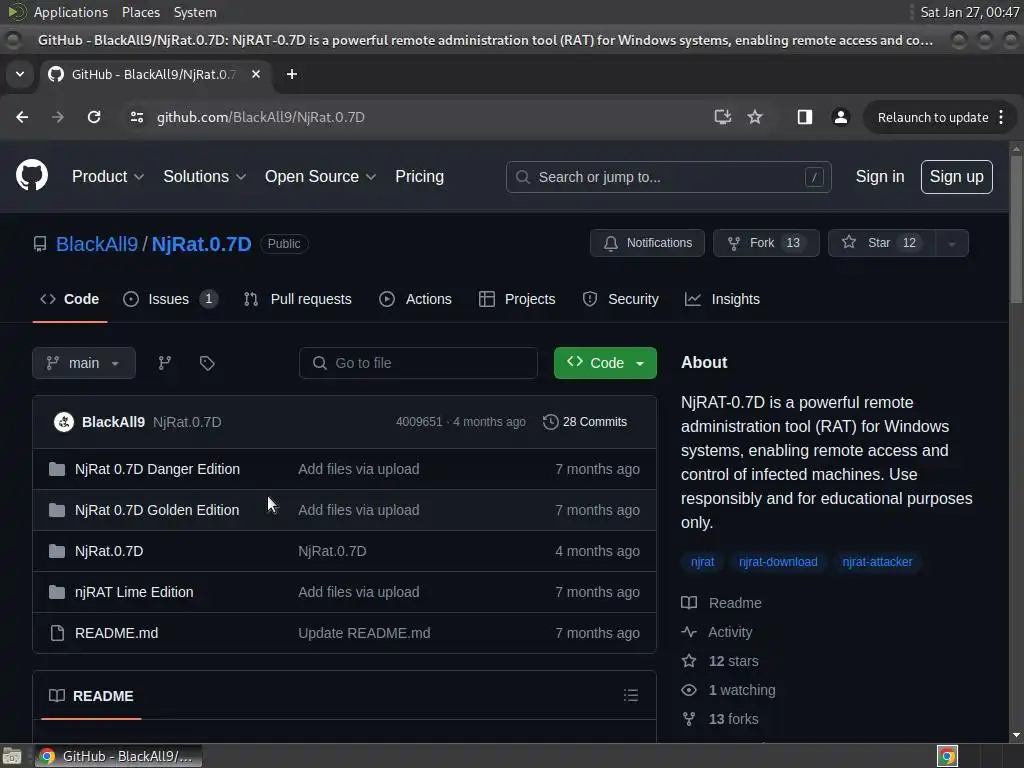Switch to the Issues tab
Image resolution: width=1024 pixels, height=768 pixels.
point(170,299)
